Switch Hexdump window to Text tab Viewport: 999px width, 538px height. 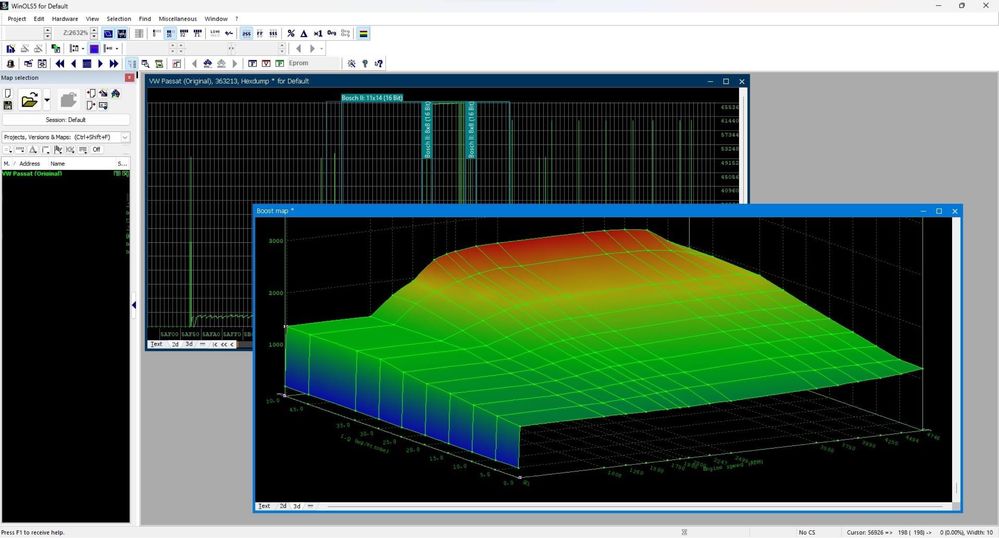point(156,344)
